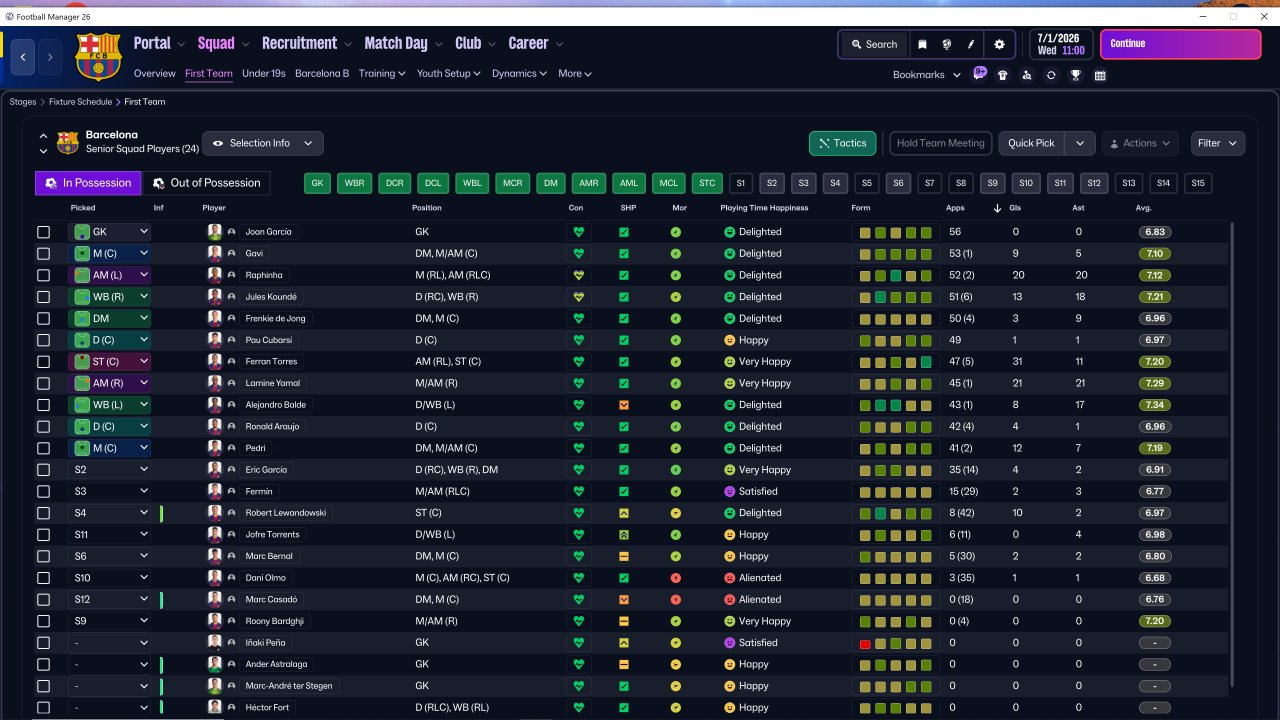Click Marc Casadó's red morale icon
The height and width of the screenshot is (720, 1280).
676,600
